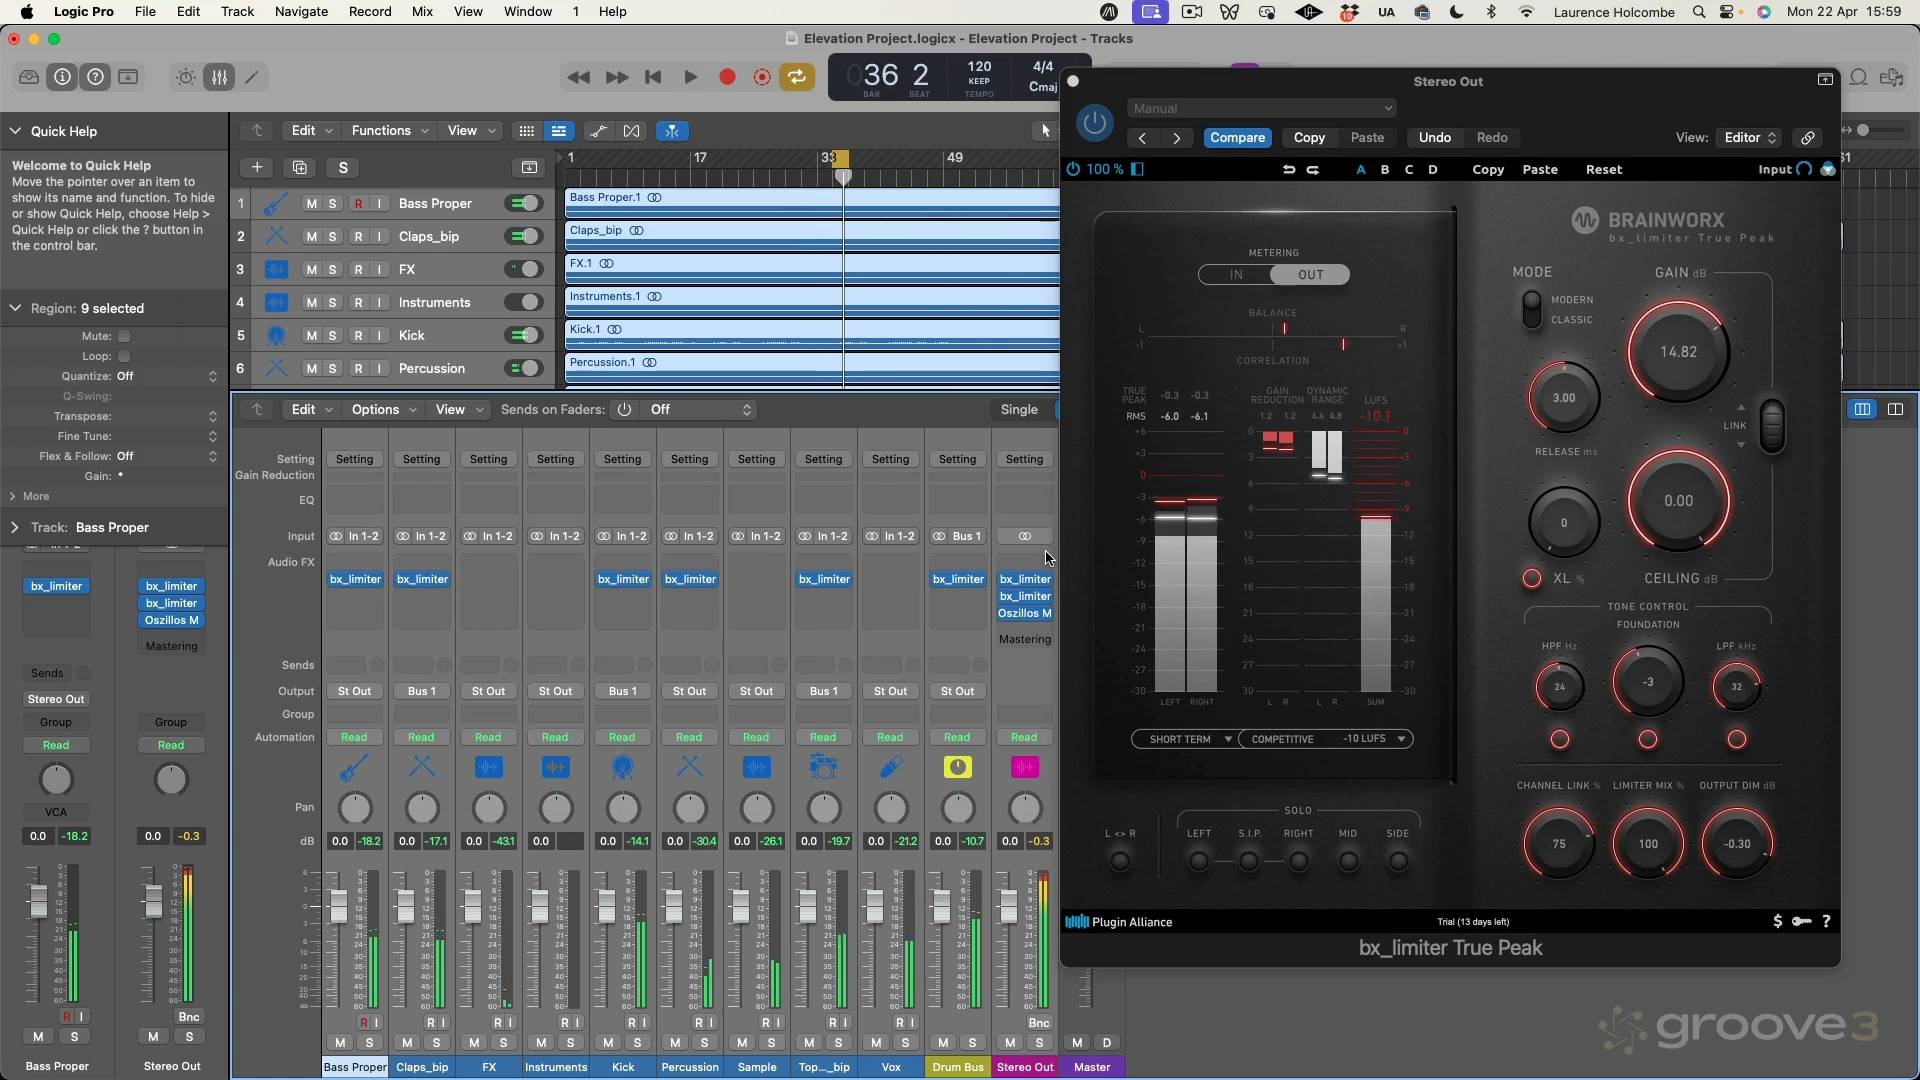Screen dimensions: 1920x1080
Task: Click Reset in the plugin footer bar
Action: tap(1604, 169)
